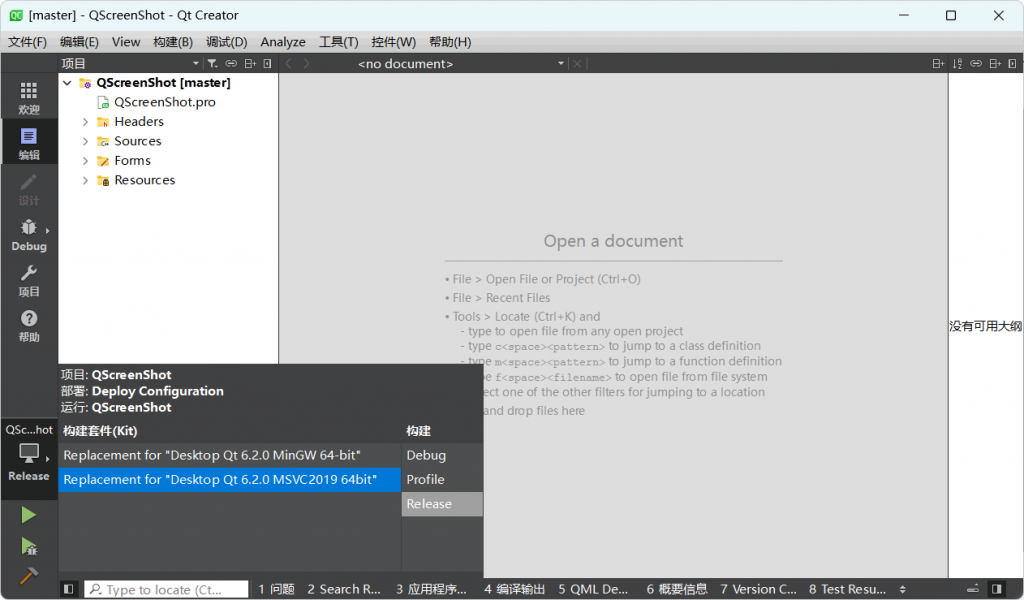Toggle the left sidebar visibility
Image resolution: width=1024 pixels, height=600 pixels.
tap(68, 589)
